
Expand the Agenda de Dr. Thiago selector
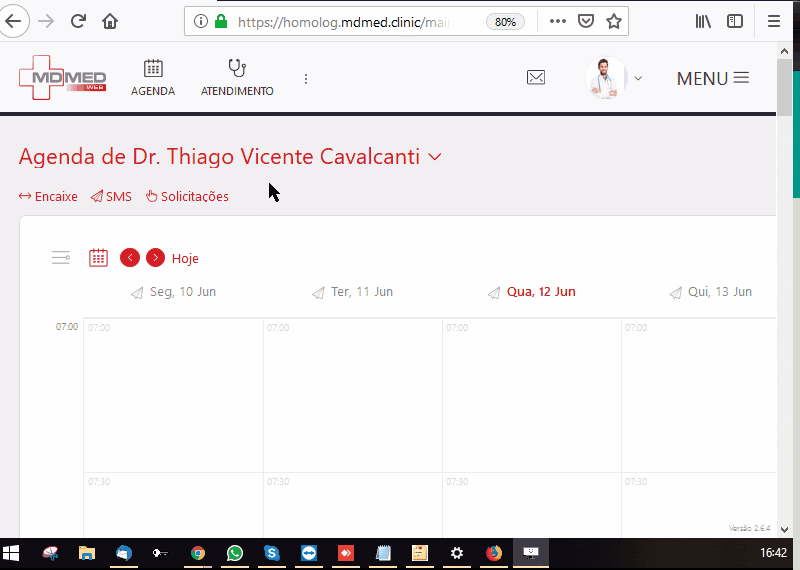pos(435,157)
